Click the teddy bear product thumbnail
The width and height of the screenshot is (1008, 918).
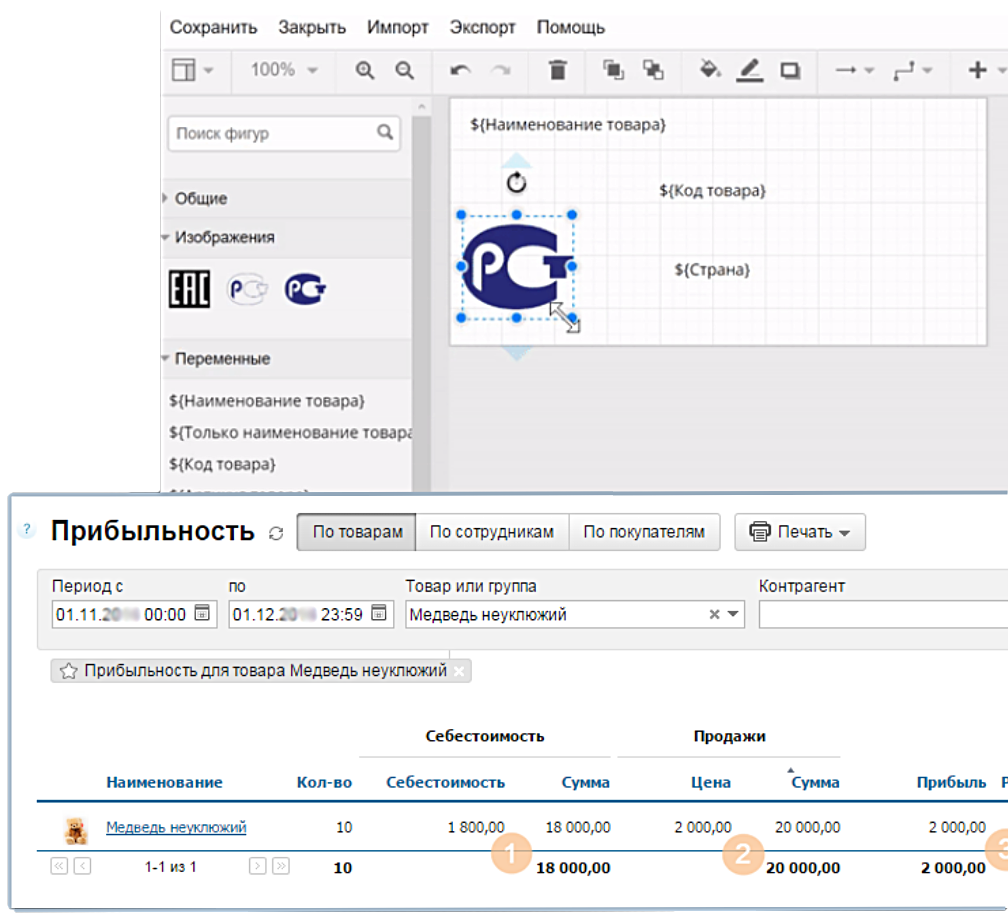76,831
